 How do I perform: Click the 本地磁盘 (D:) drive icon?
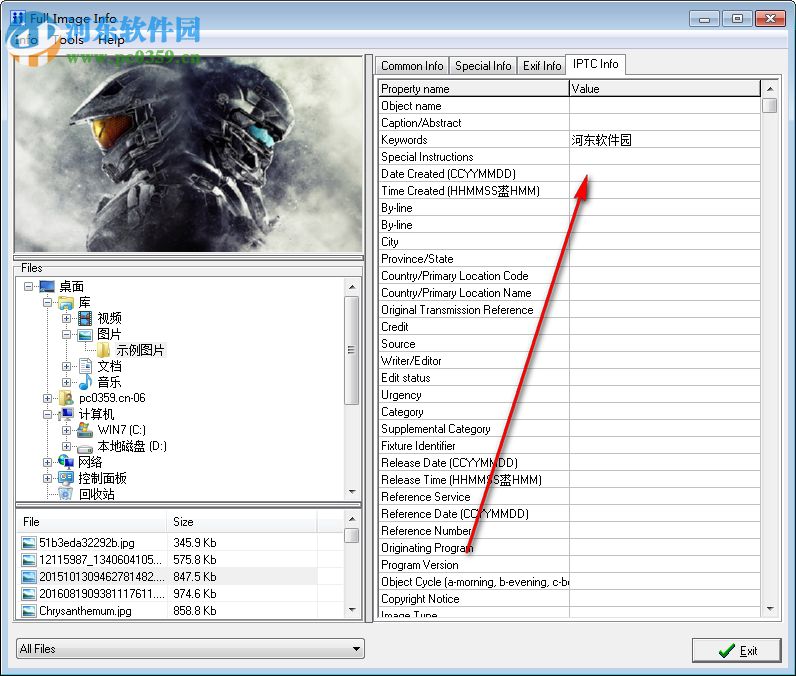(x=85, y=447)
